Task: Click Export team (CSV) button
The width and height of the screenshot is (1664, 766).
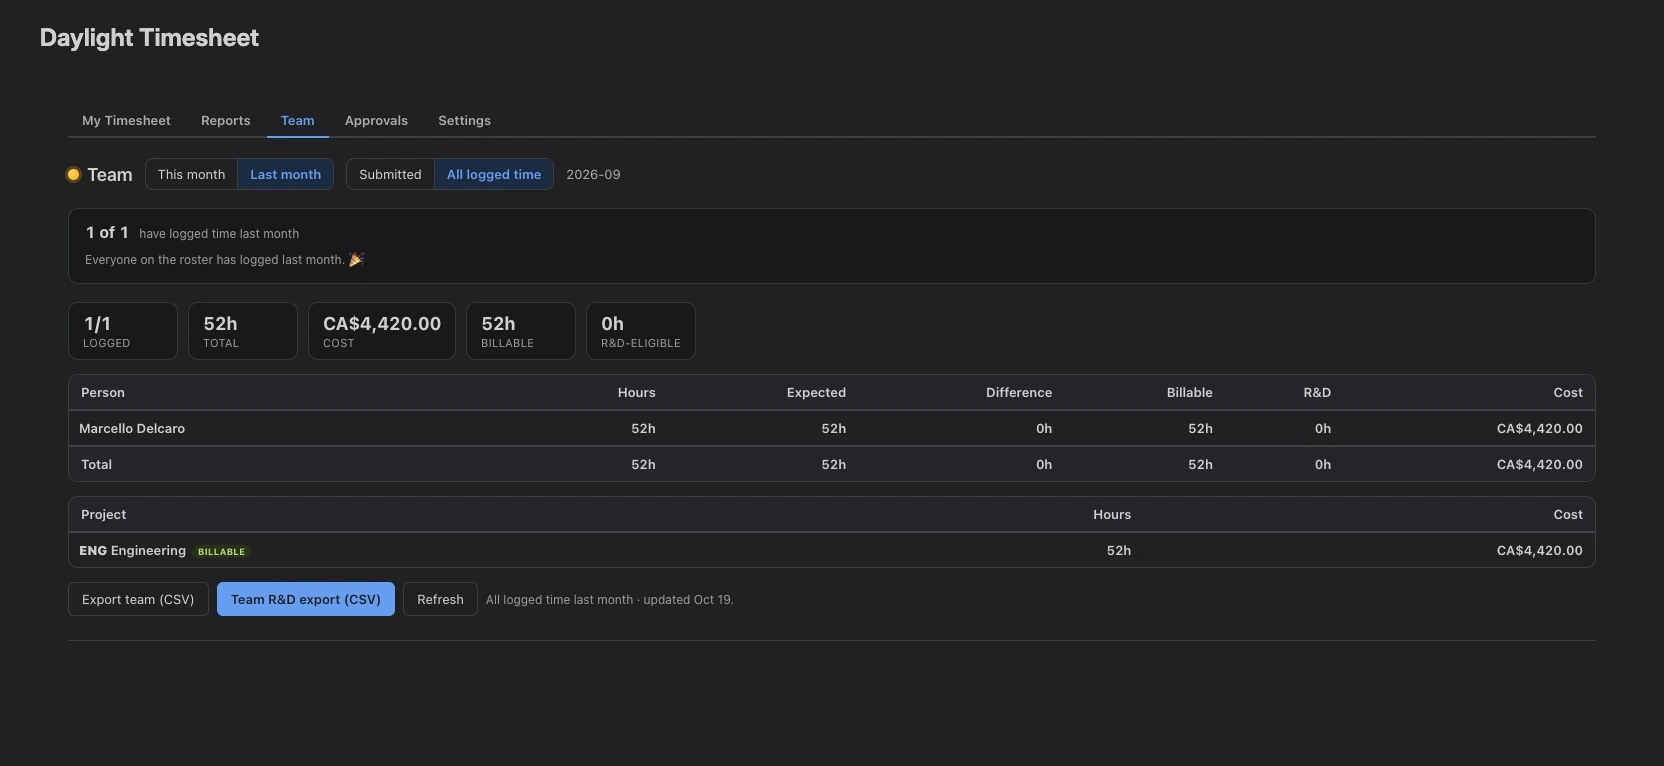Action: (x=138, y=599)
